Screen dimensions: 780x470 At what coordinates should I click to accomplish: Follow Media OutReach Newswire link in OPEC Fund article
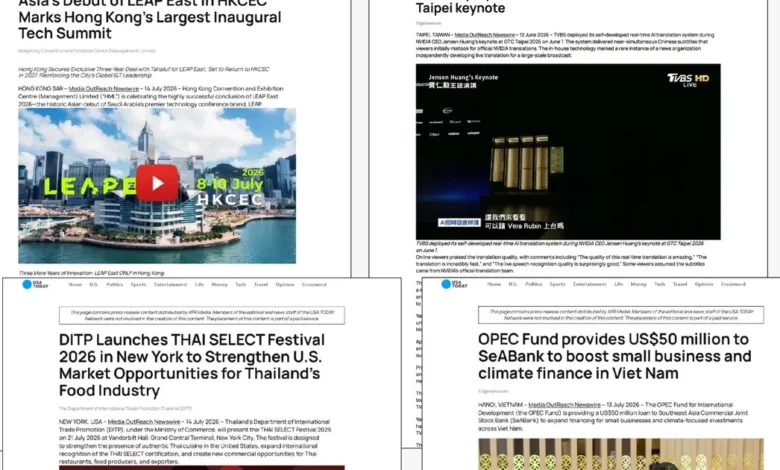click(564, 405)
